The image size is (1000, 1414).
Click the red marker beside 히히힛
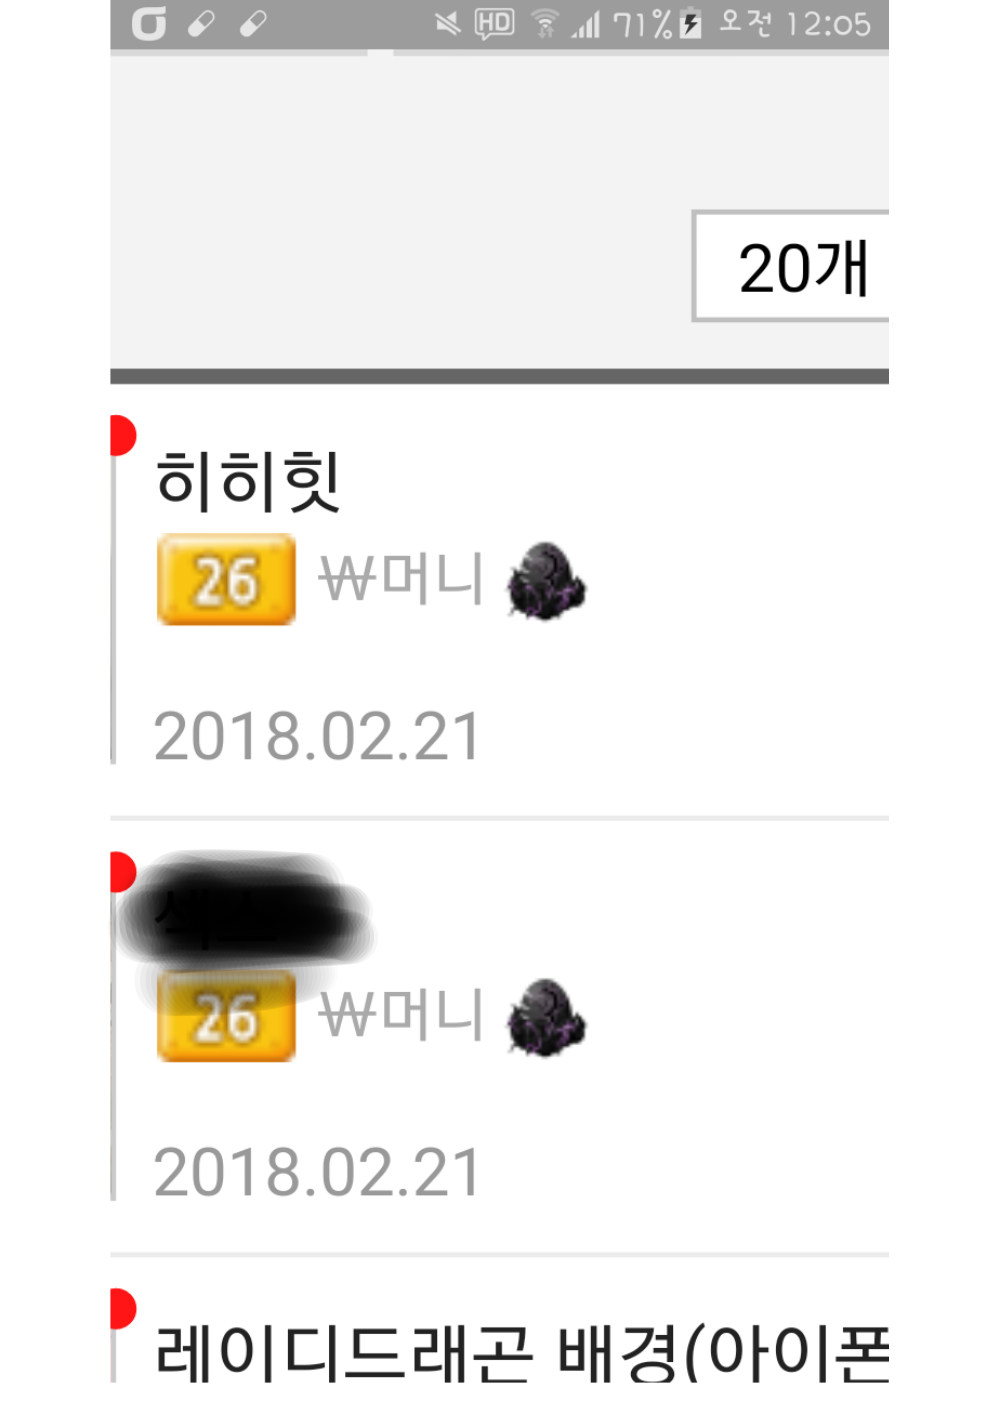pyautogui.click(x=122, y=436)
